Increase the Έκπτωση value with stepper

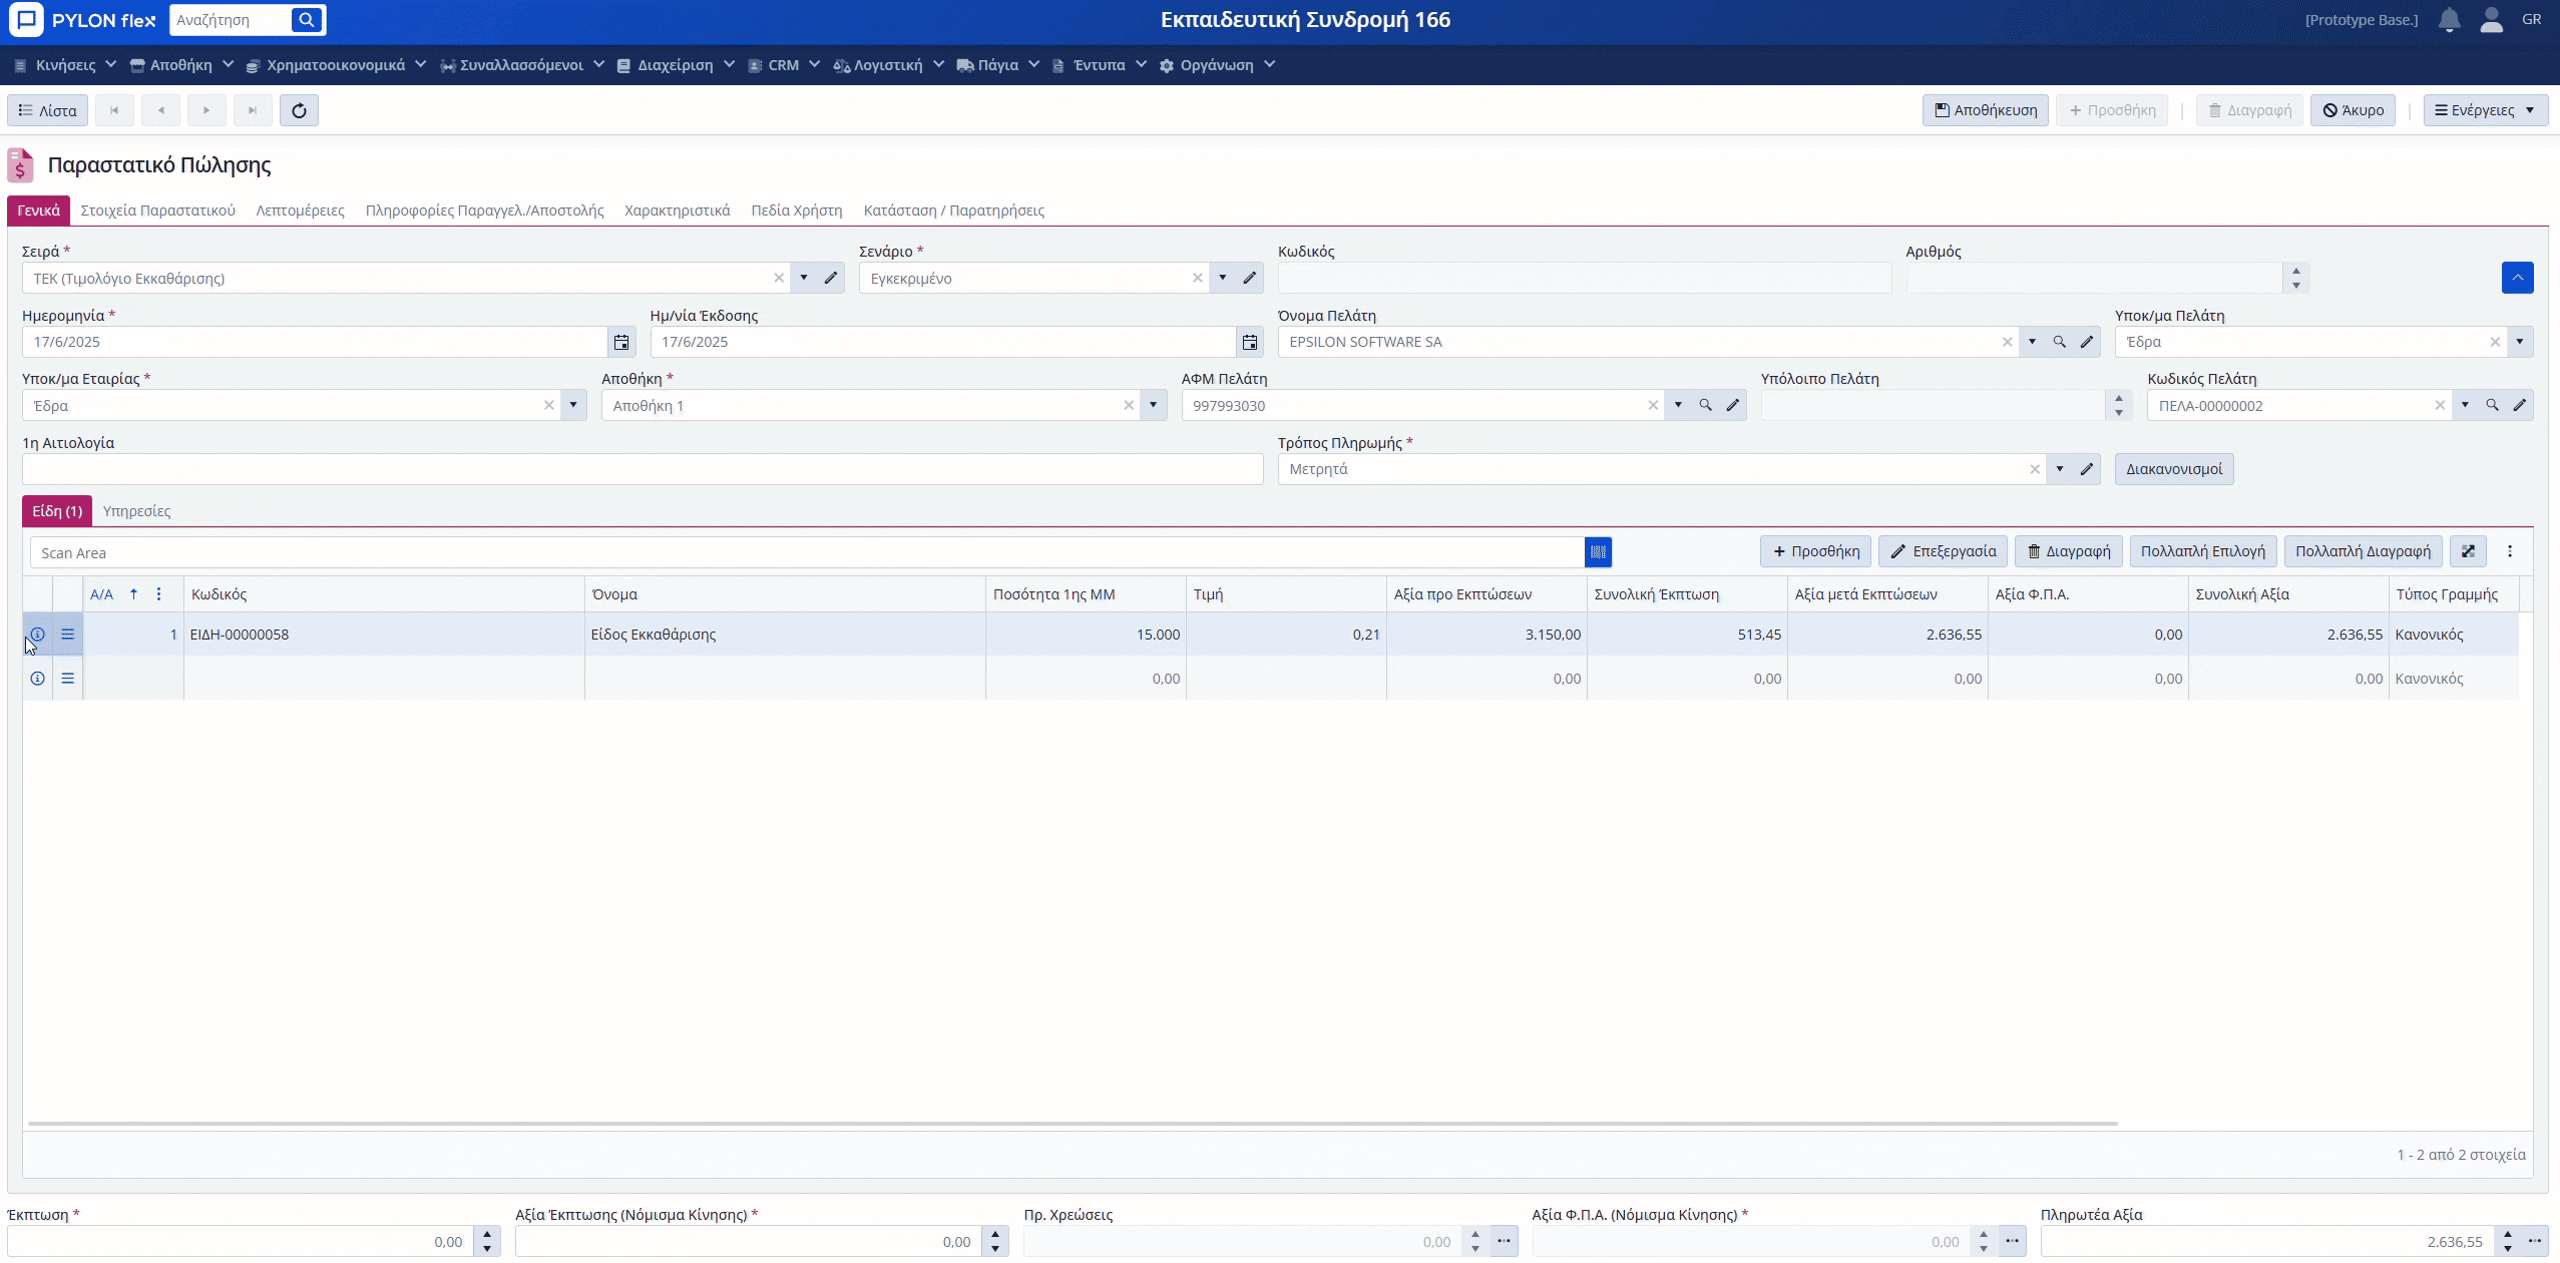click(x=488, y=1235)
